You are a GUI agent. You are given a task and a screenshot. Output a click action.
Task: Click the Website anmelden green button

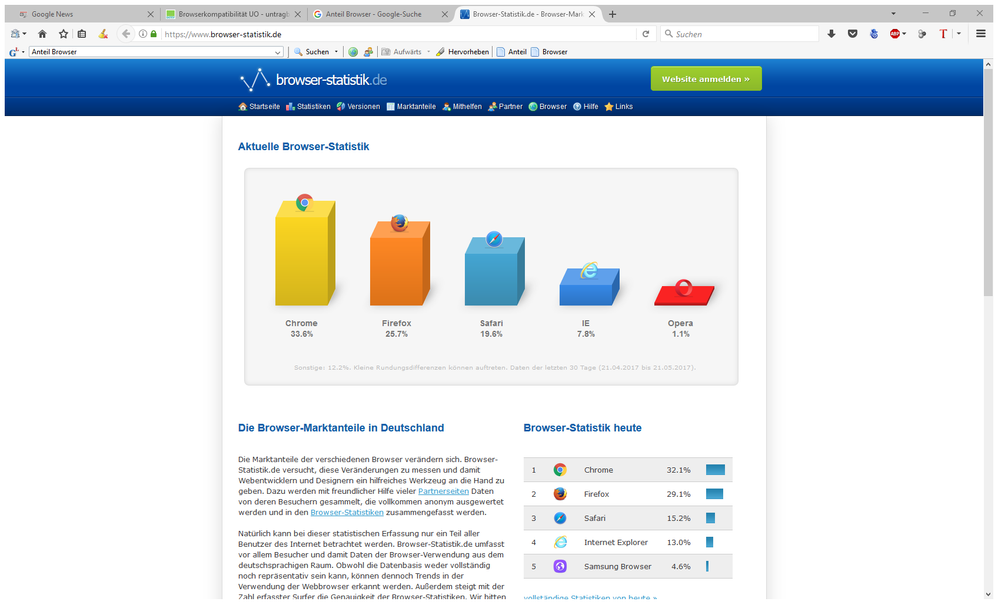[706, 79]
